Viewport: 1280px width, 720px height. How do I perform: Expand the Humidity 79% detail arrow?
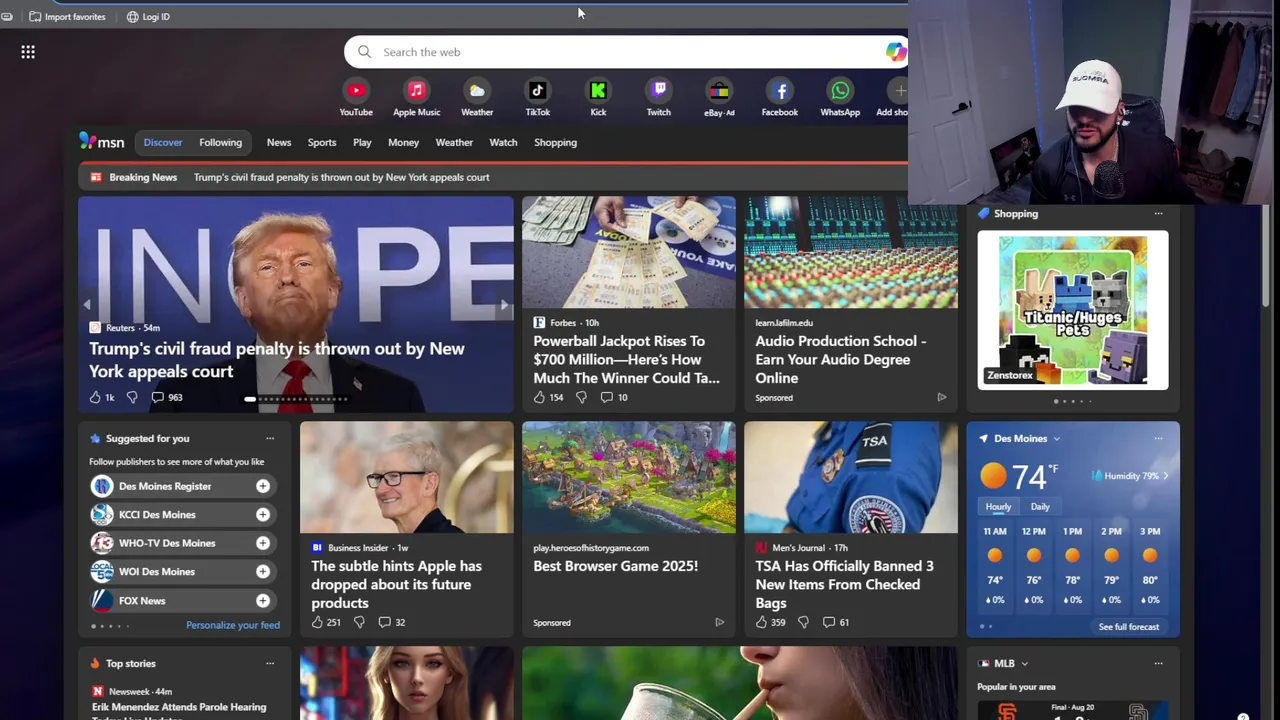[x=1165, y=476]
